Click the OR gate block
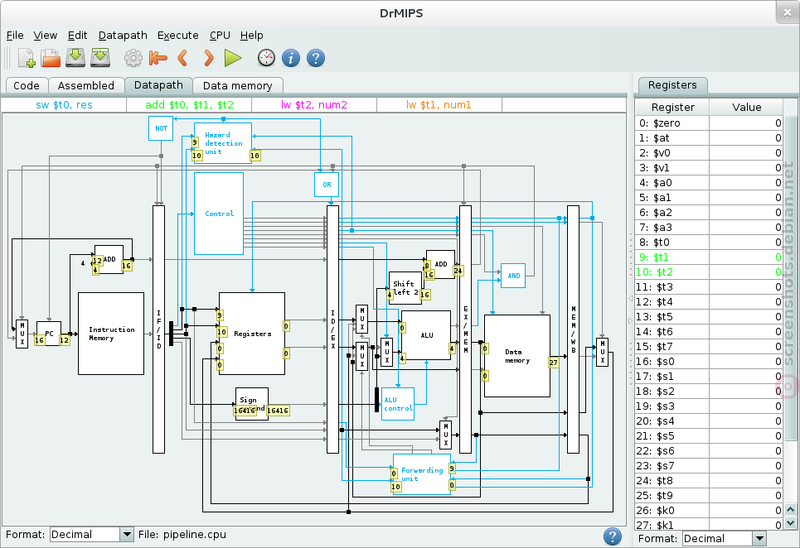The width and height of the screenshot is (800, 548). tap(327, 184)
